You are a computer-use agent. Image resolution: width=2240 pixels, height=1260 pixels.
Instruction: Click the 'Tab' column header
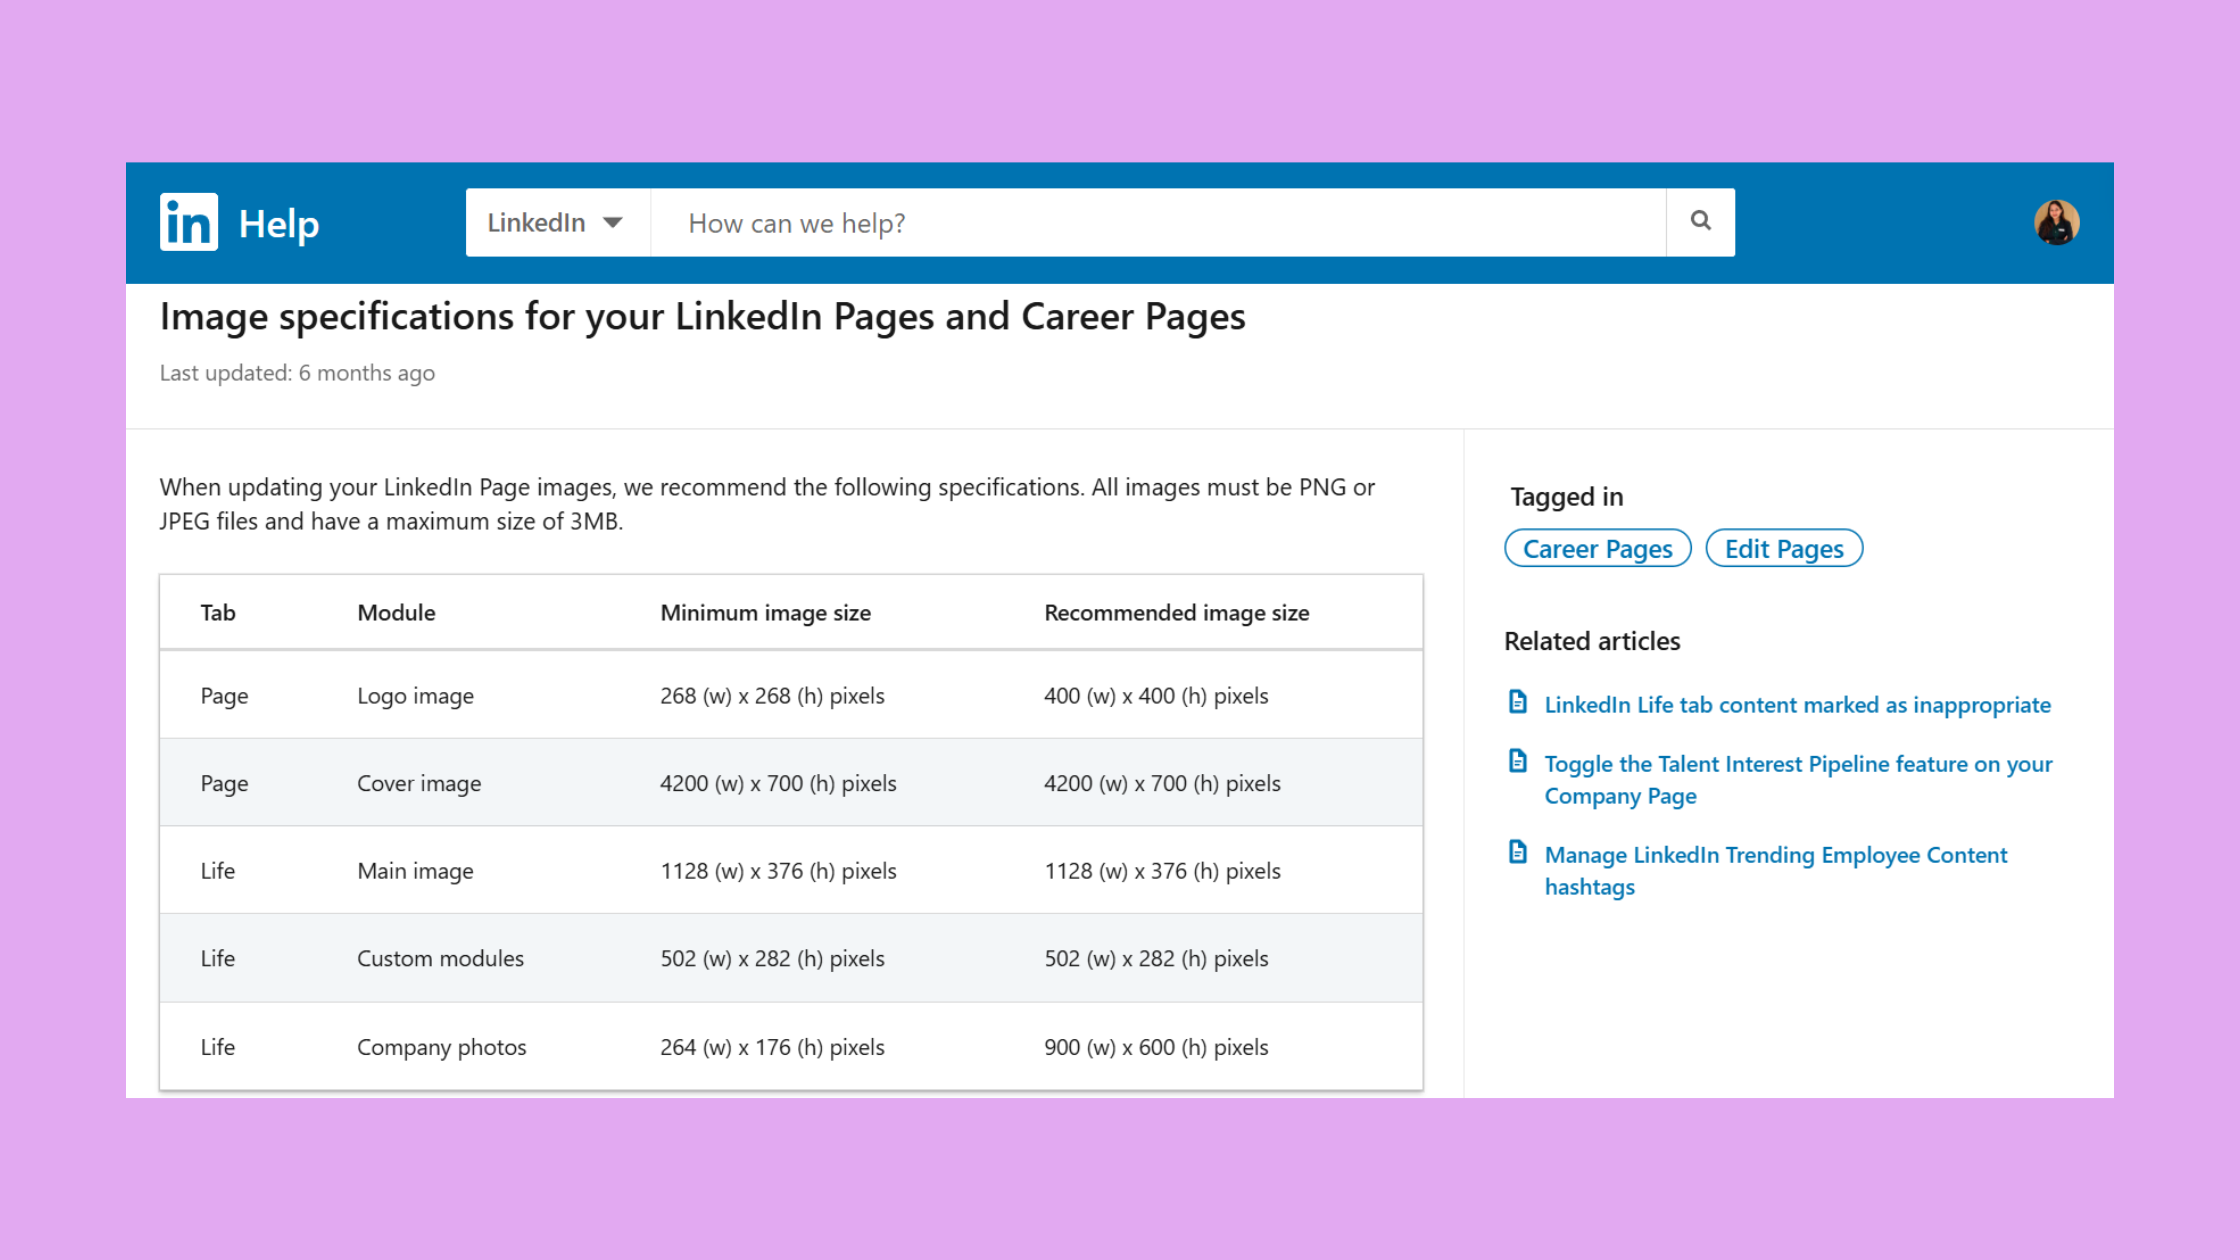coord(218,613)
